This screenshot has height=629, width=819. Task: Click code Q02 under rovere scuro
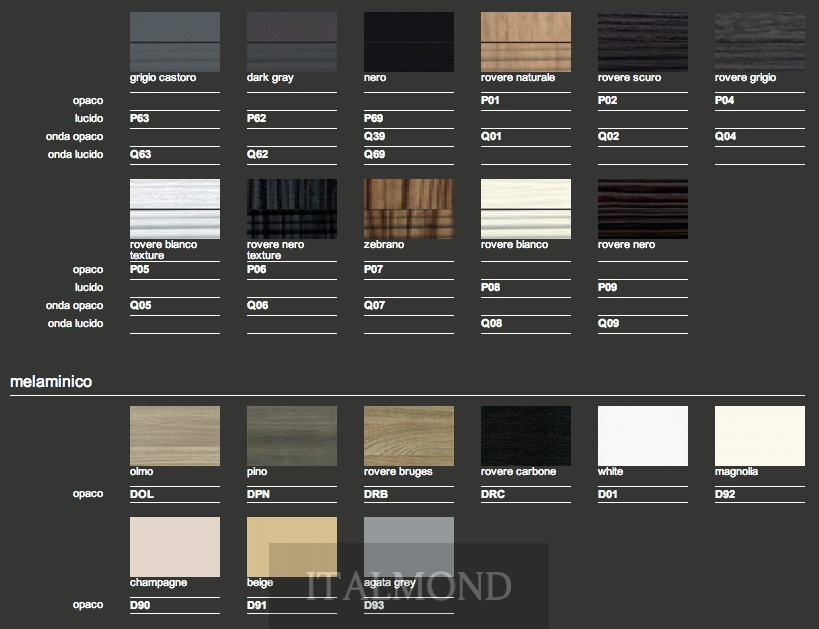click(x=609, y=136)
